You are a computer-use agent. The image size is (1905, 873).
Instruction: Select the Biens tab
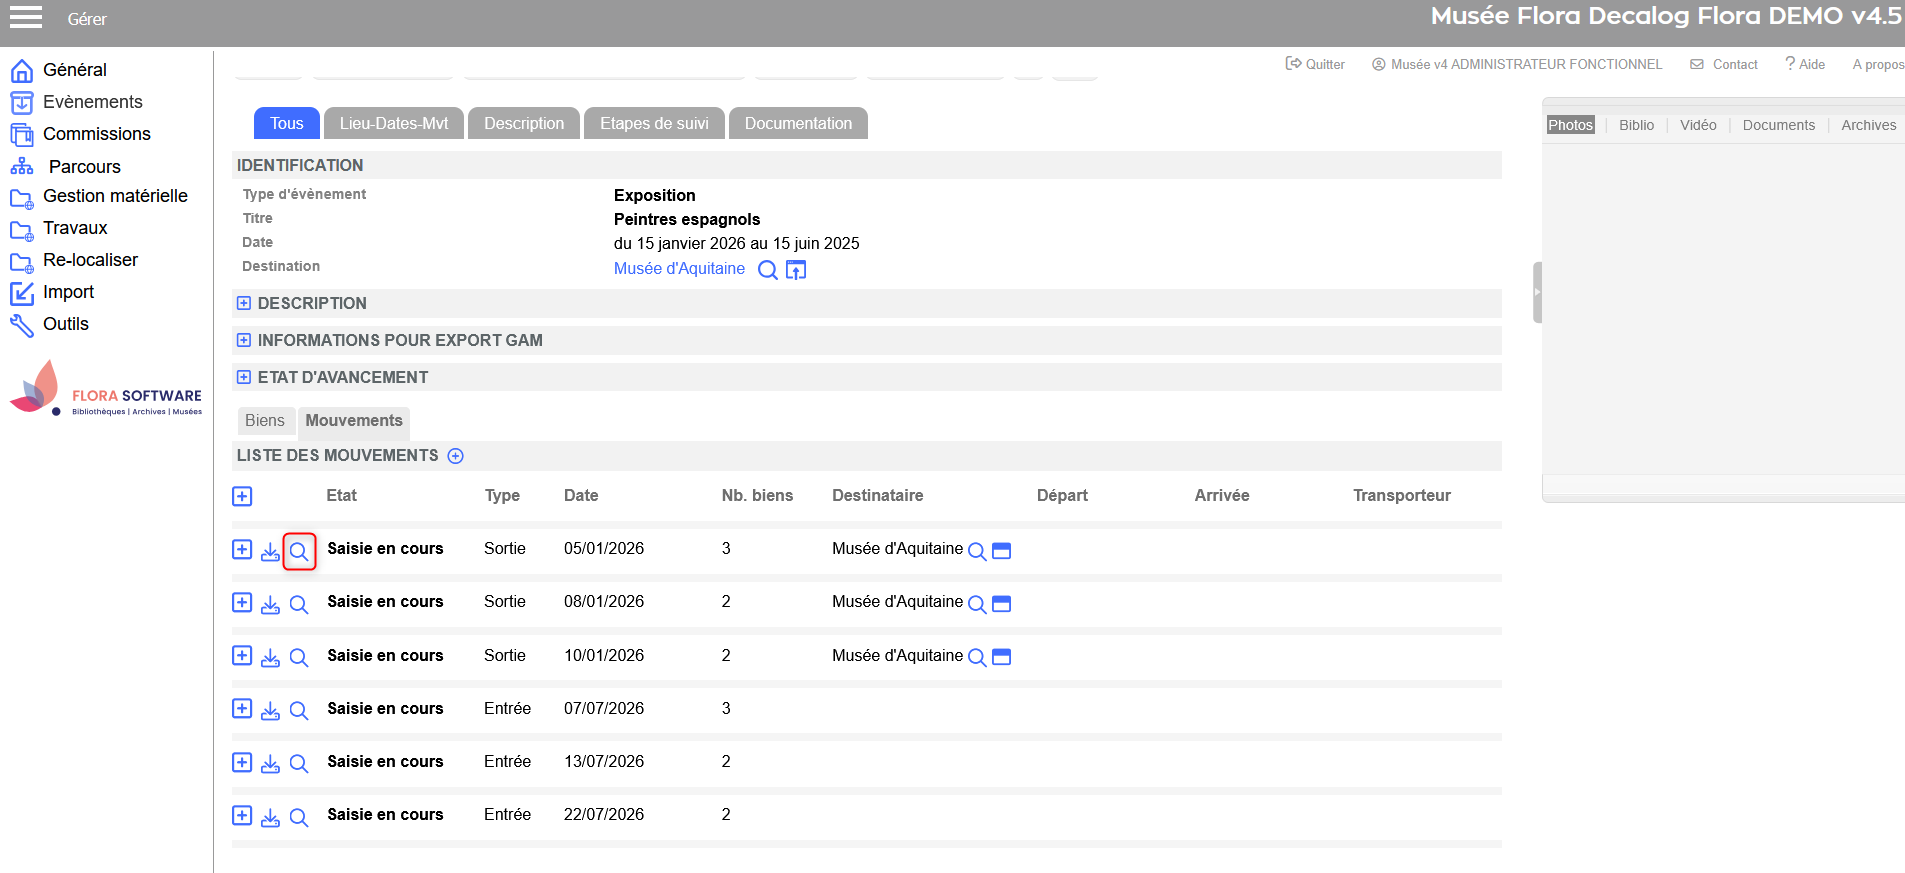click(x=265, y=421)
